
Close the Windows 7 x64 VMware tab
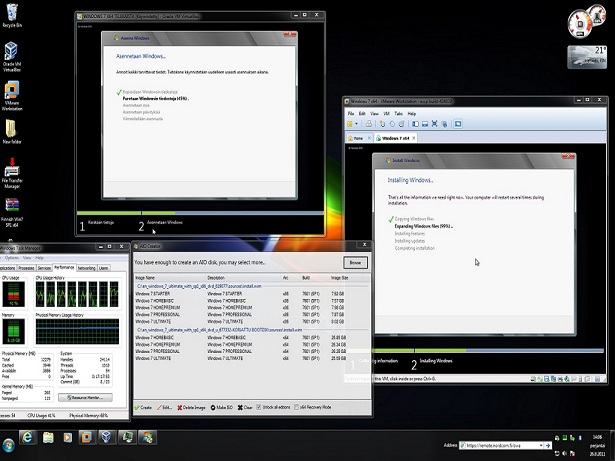(x=414, y=138)
